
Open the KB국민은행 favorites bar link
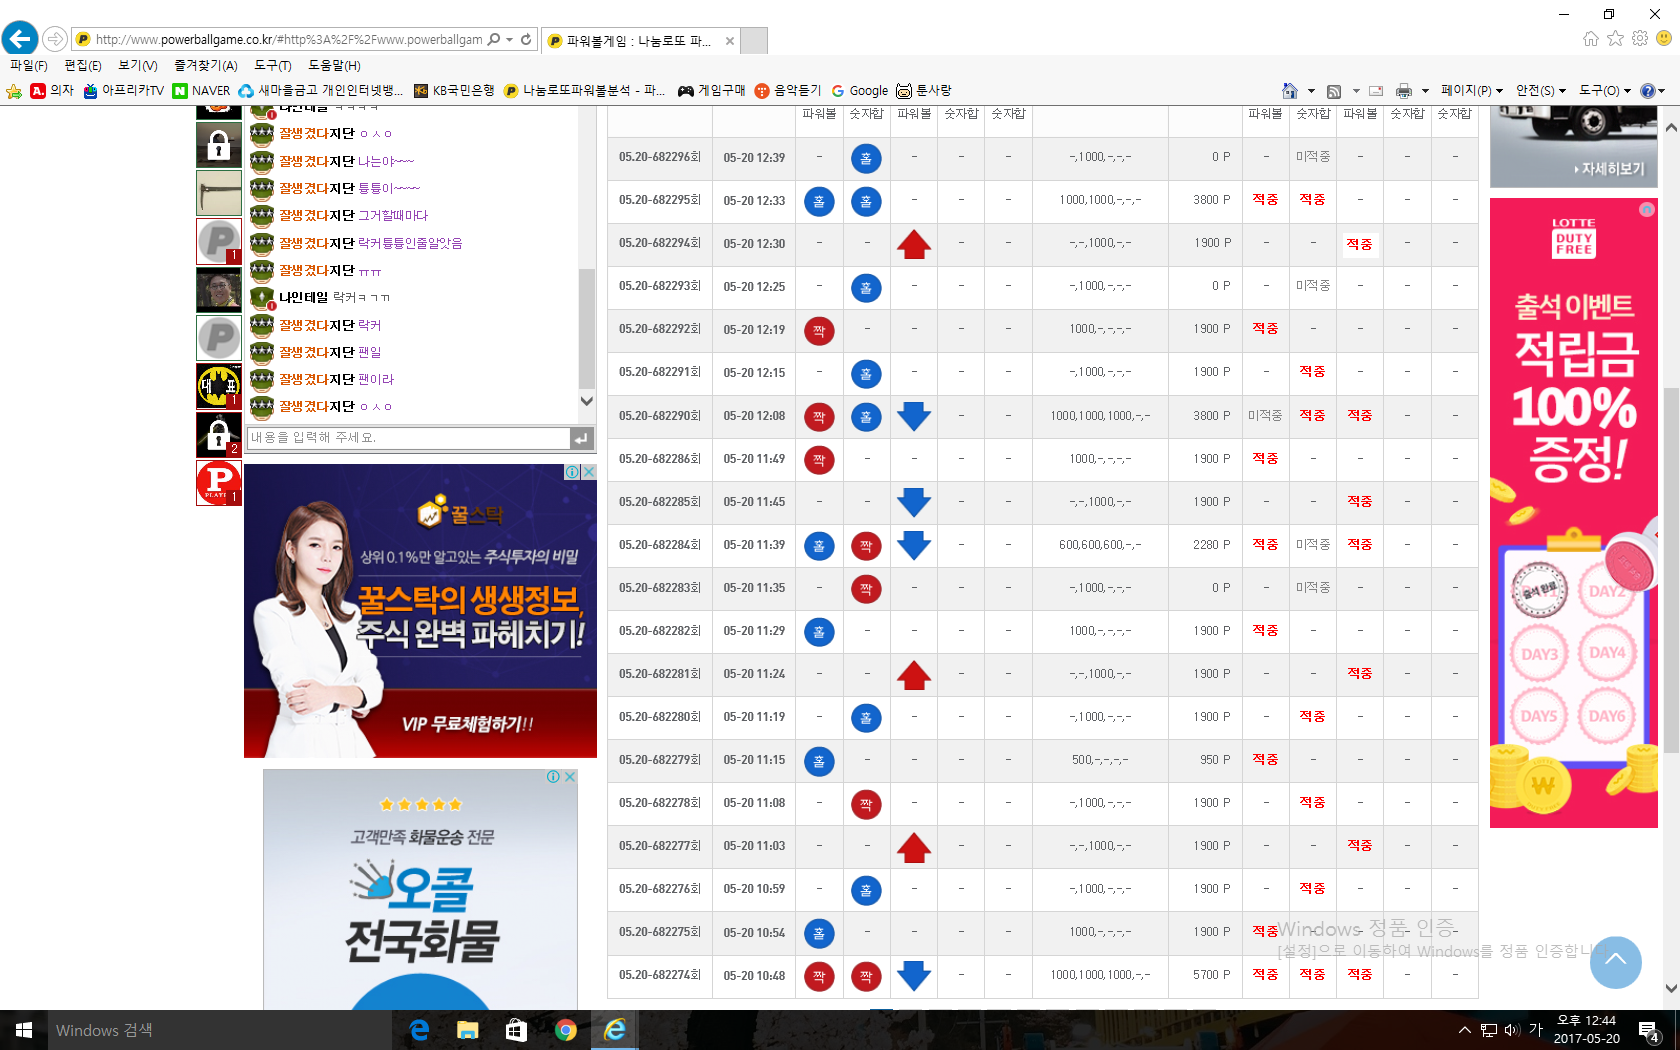[454, 91]
